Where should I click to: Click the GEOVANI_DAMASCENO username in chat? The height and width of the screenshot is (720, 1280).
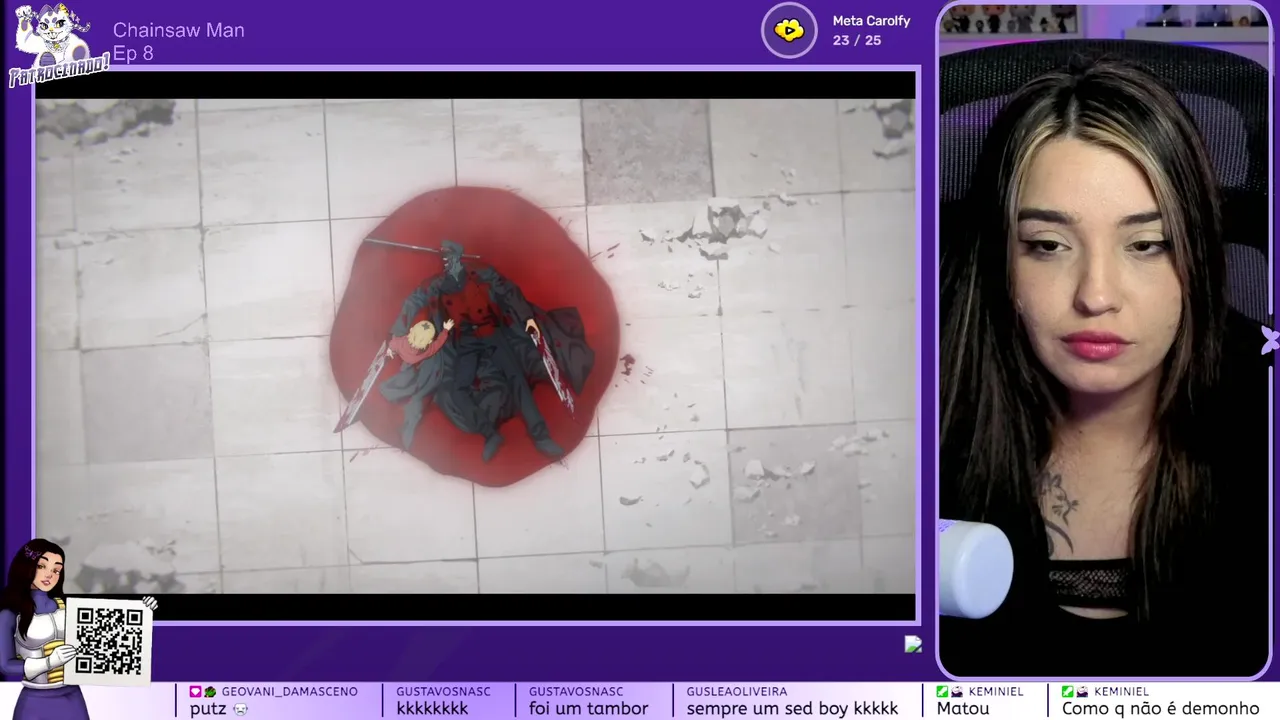click(289, 692)
